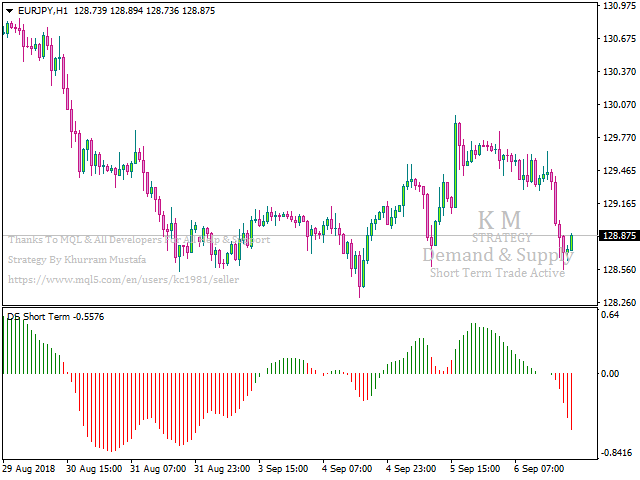Image resolution: width=640 pixels, height=480 pixels.
Task: Select the Thanks To MQL credits line
Action: point(138,240)
